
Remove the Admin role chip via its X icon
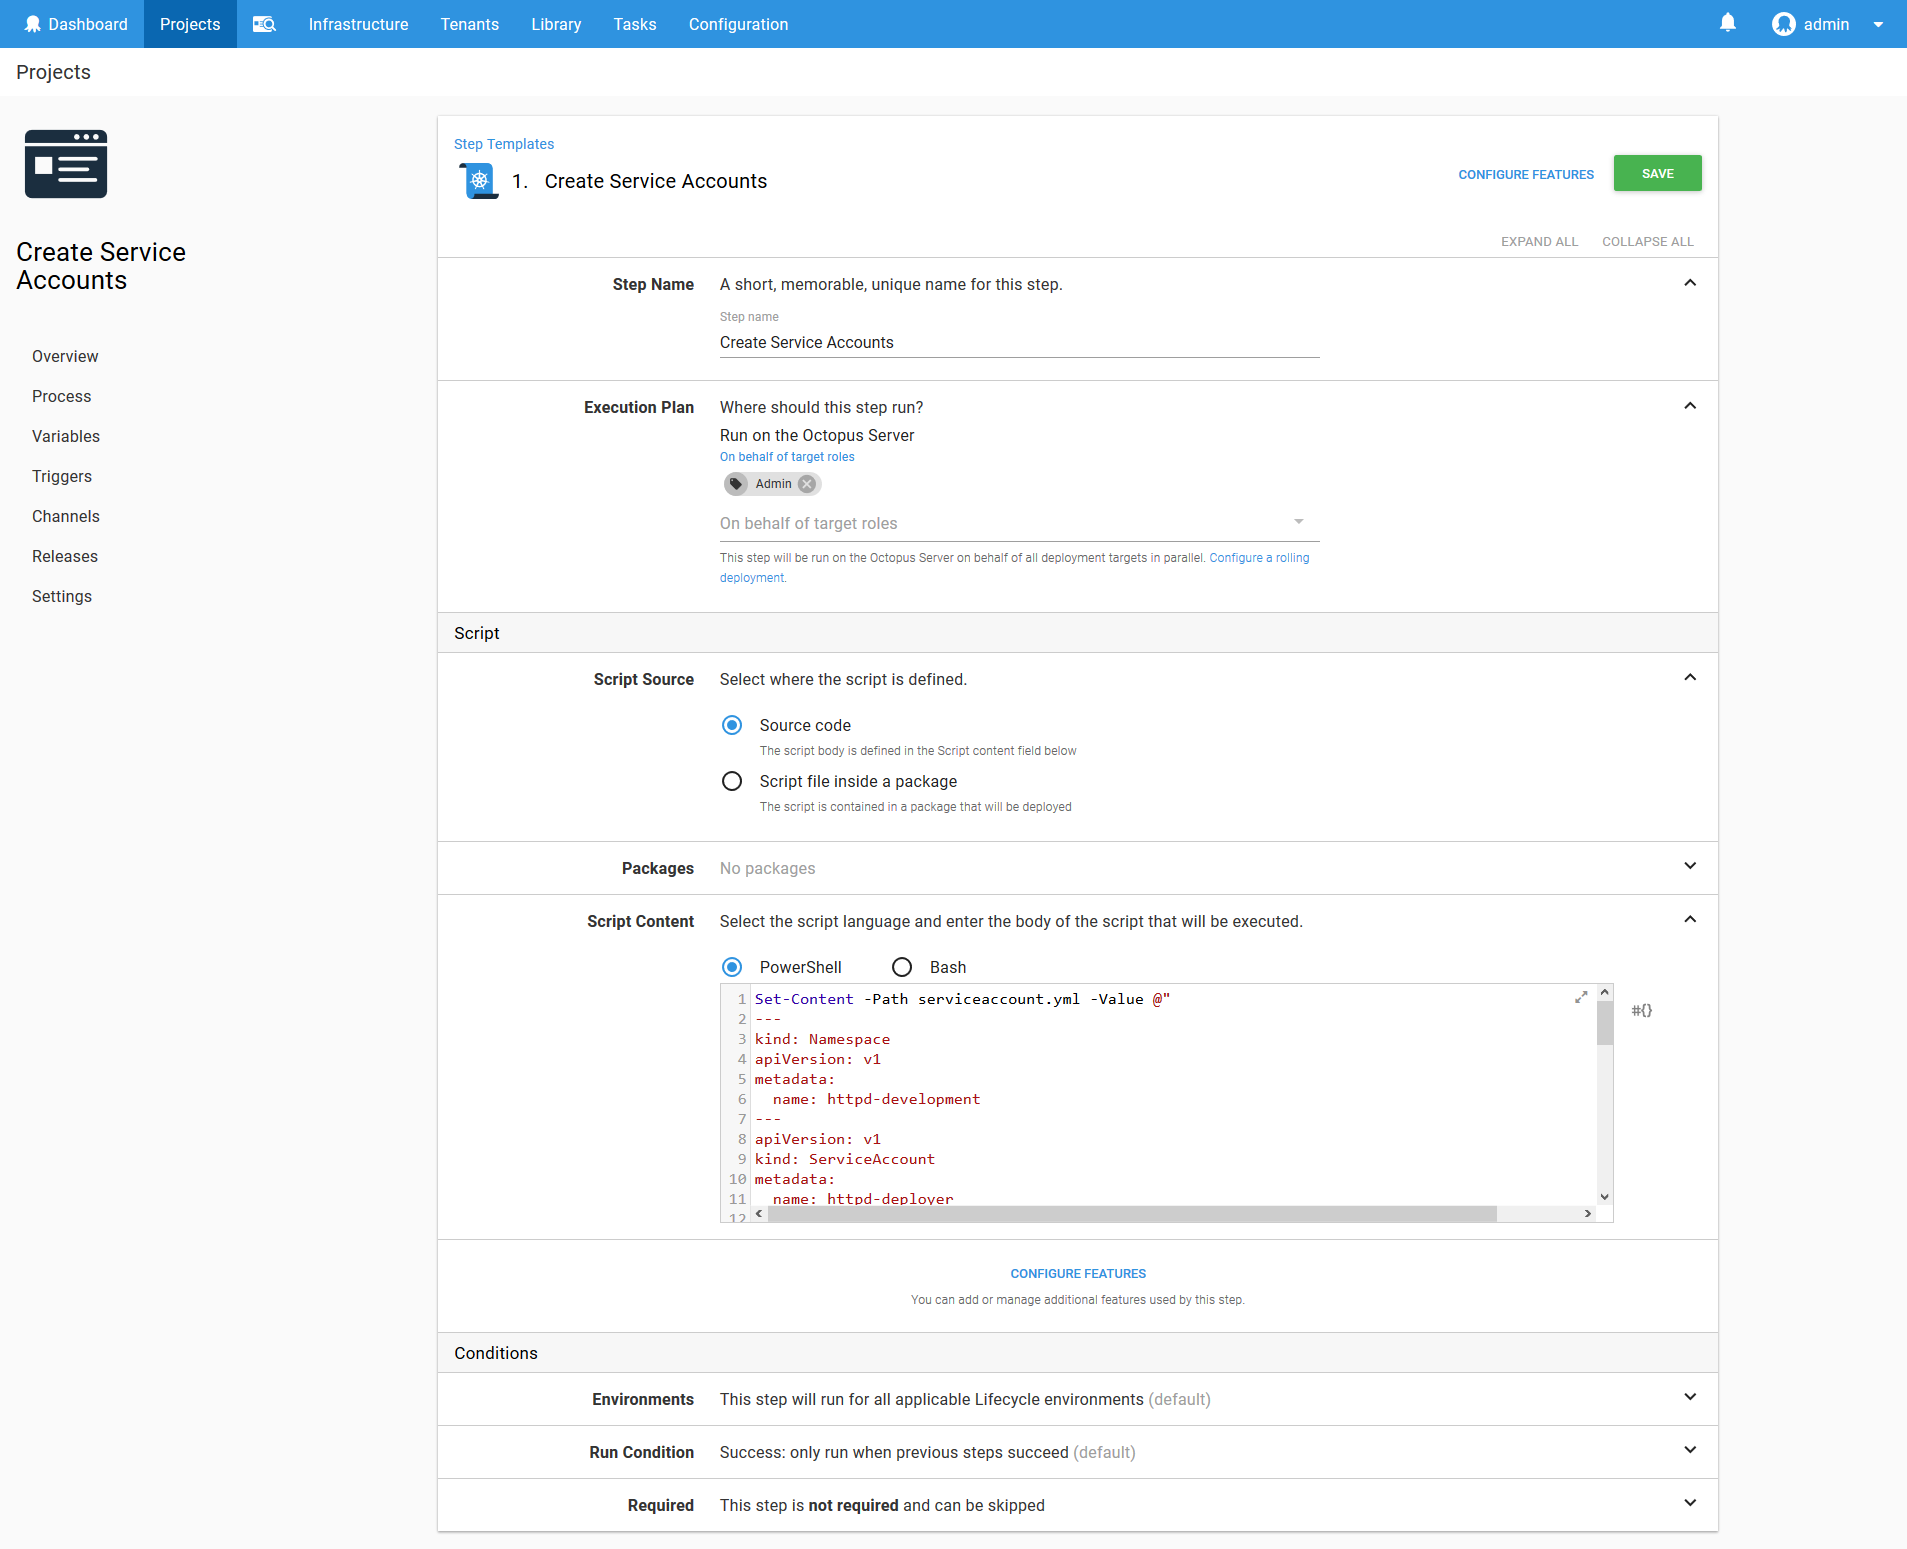tap(806, 484)
